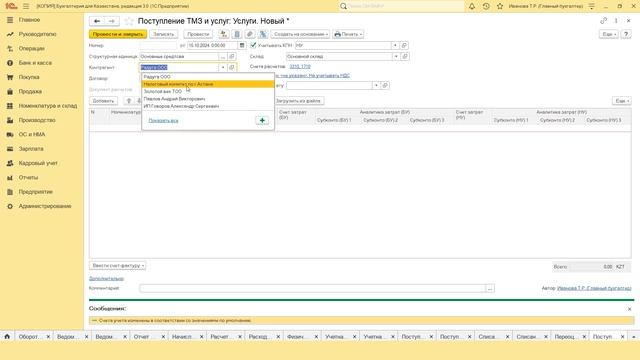Click the 1C logo icon
The width and height of the screenshot is (640, 360).
pyautogui.click(x=11, y=6)
